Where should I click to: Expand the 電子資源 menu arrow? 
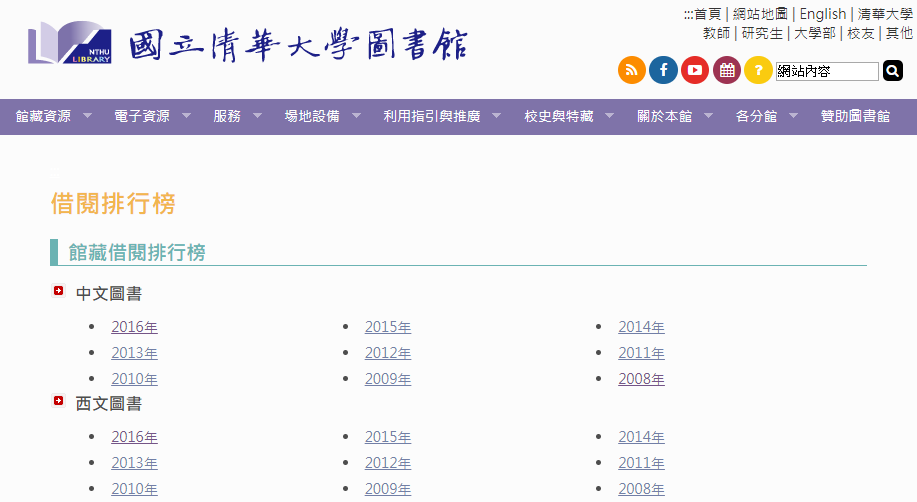186,116
